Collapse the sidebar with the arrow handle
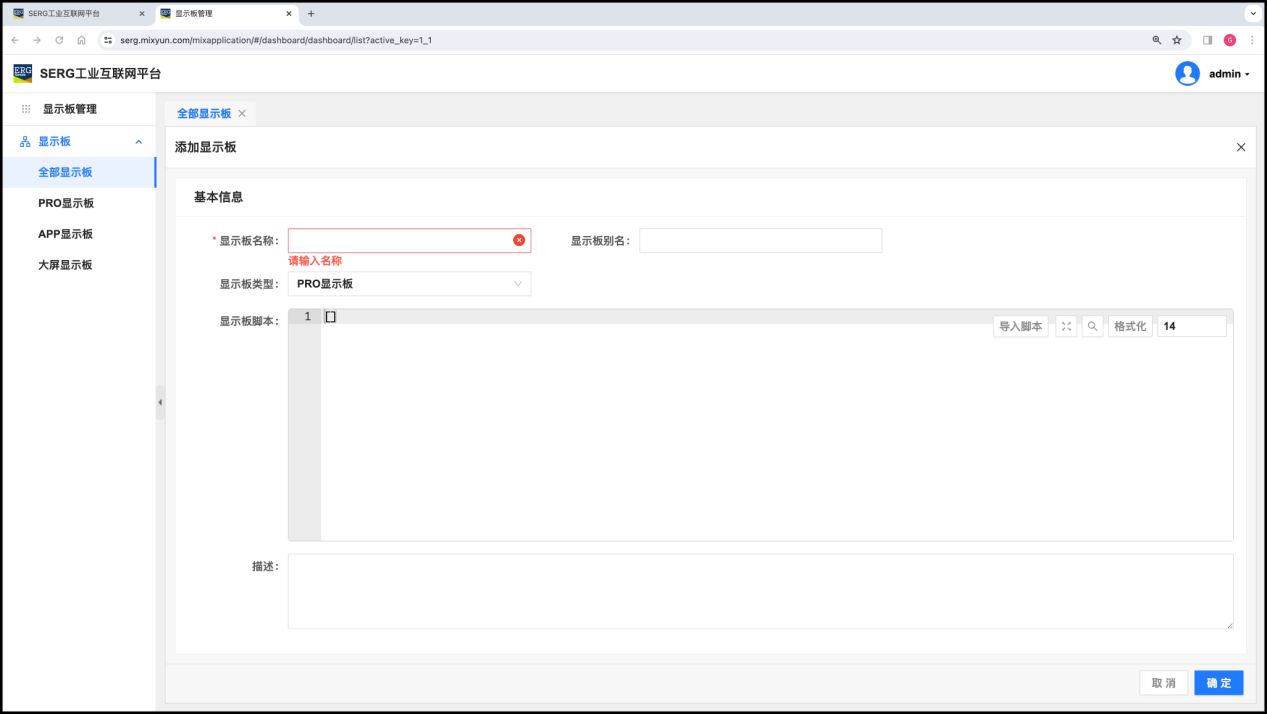 (x=160, y=402)
